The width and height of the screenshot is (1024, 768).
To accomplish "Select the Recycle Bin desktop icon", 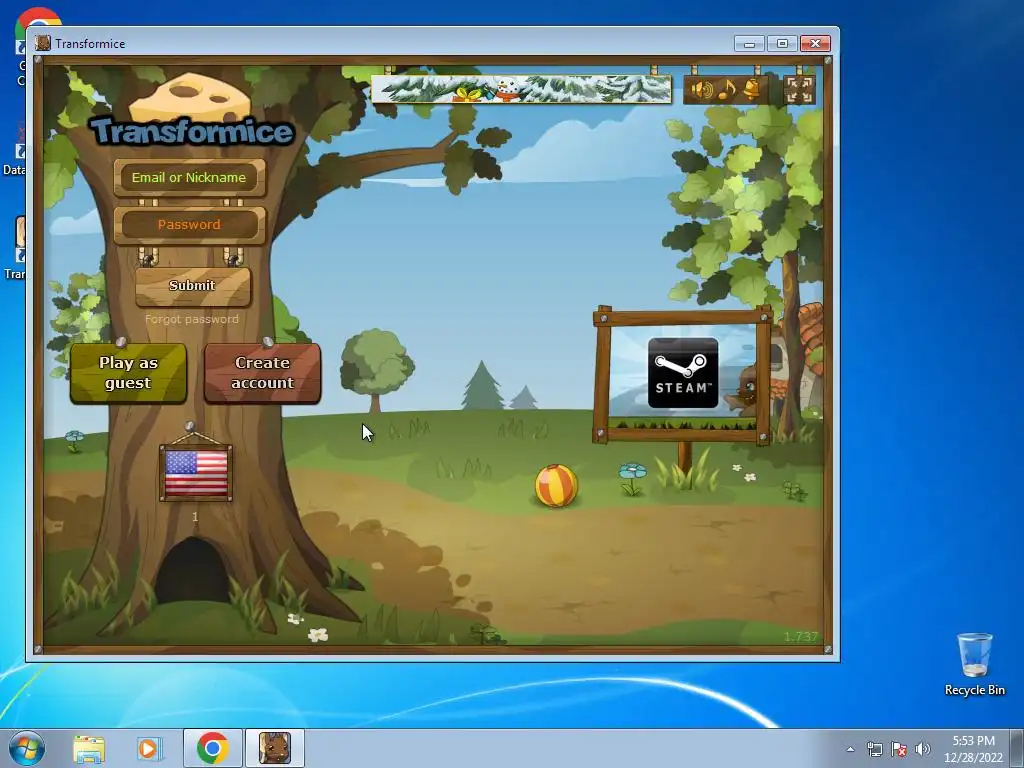I will click(974, 664).
